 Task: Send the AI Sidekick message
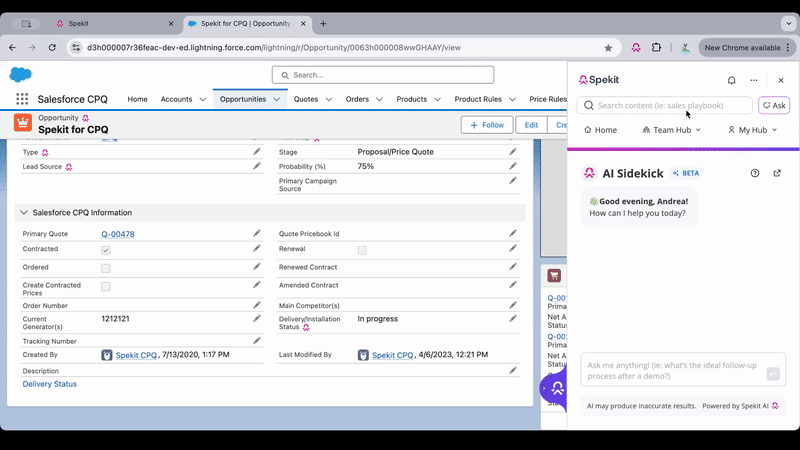[x=772, y=374]
